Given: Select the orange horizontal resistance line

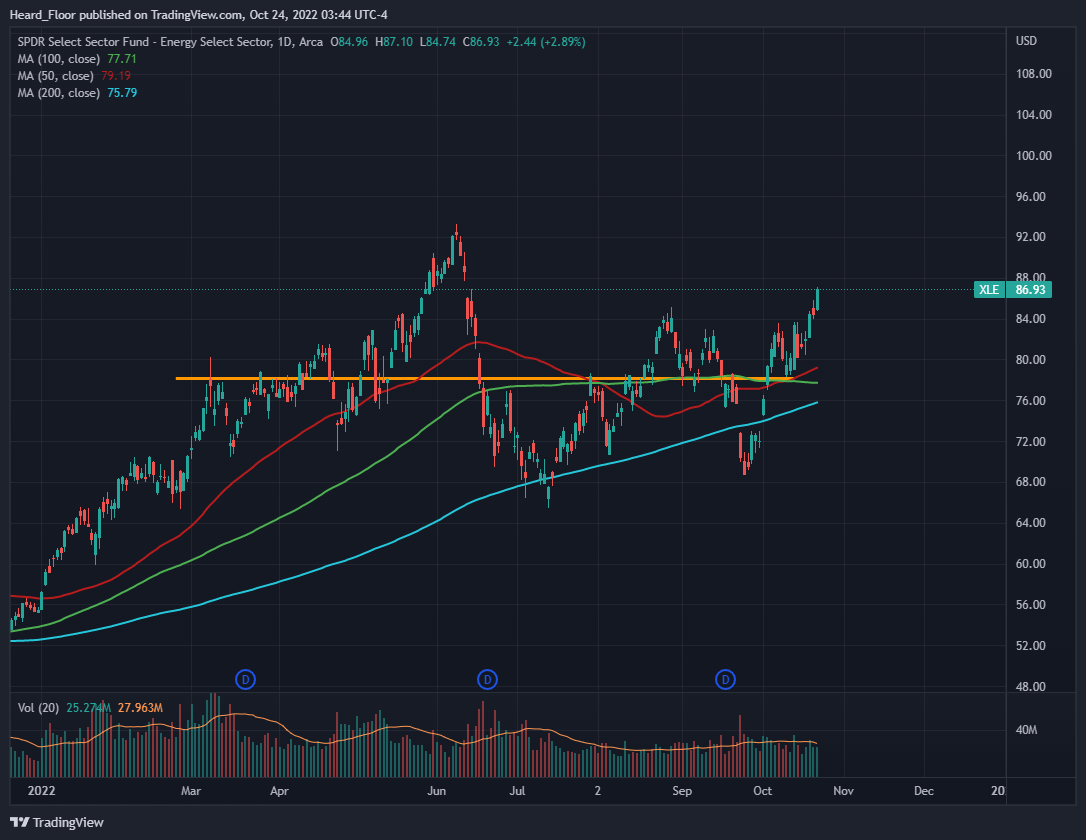Looking at the screenshot, I should pos(485,379).
